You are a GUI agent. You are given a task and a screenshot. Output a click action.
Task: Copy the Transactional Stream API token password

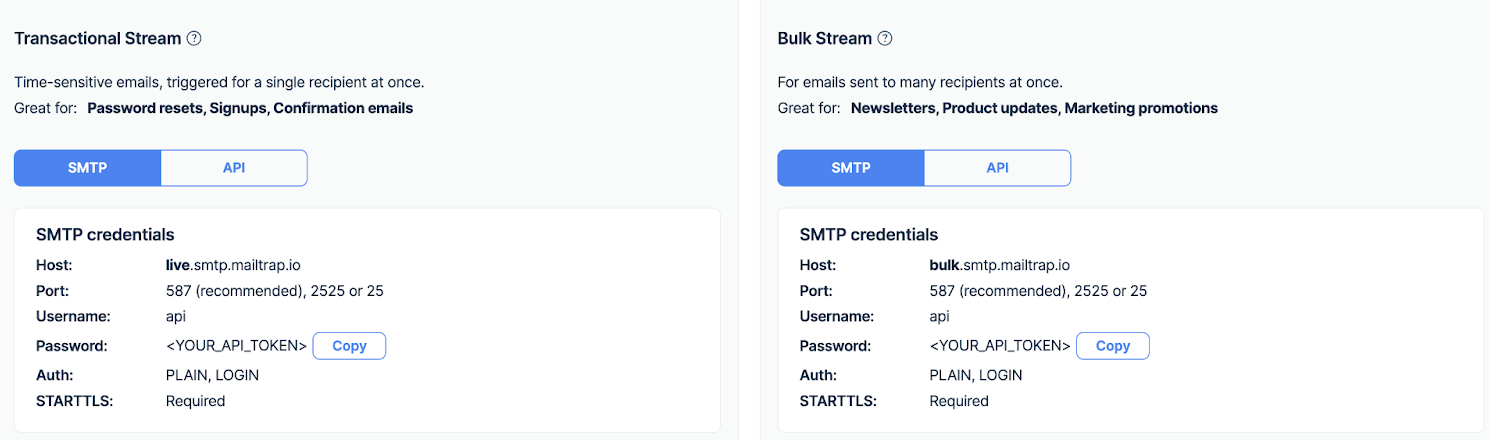click(x=349, y=346)
